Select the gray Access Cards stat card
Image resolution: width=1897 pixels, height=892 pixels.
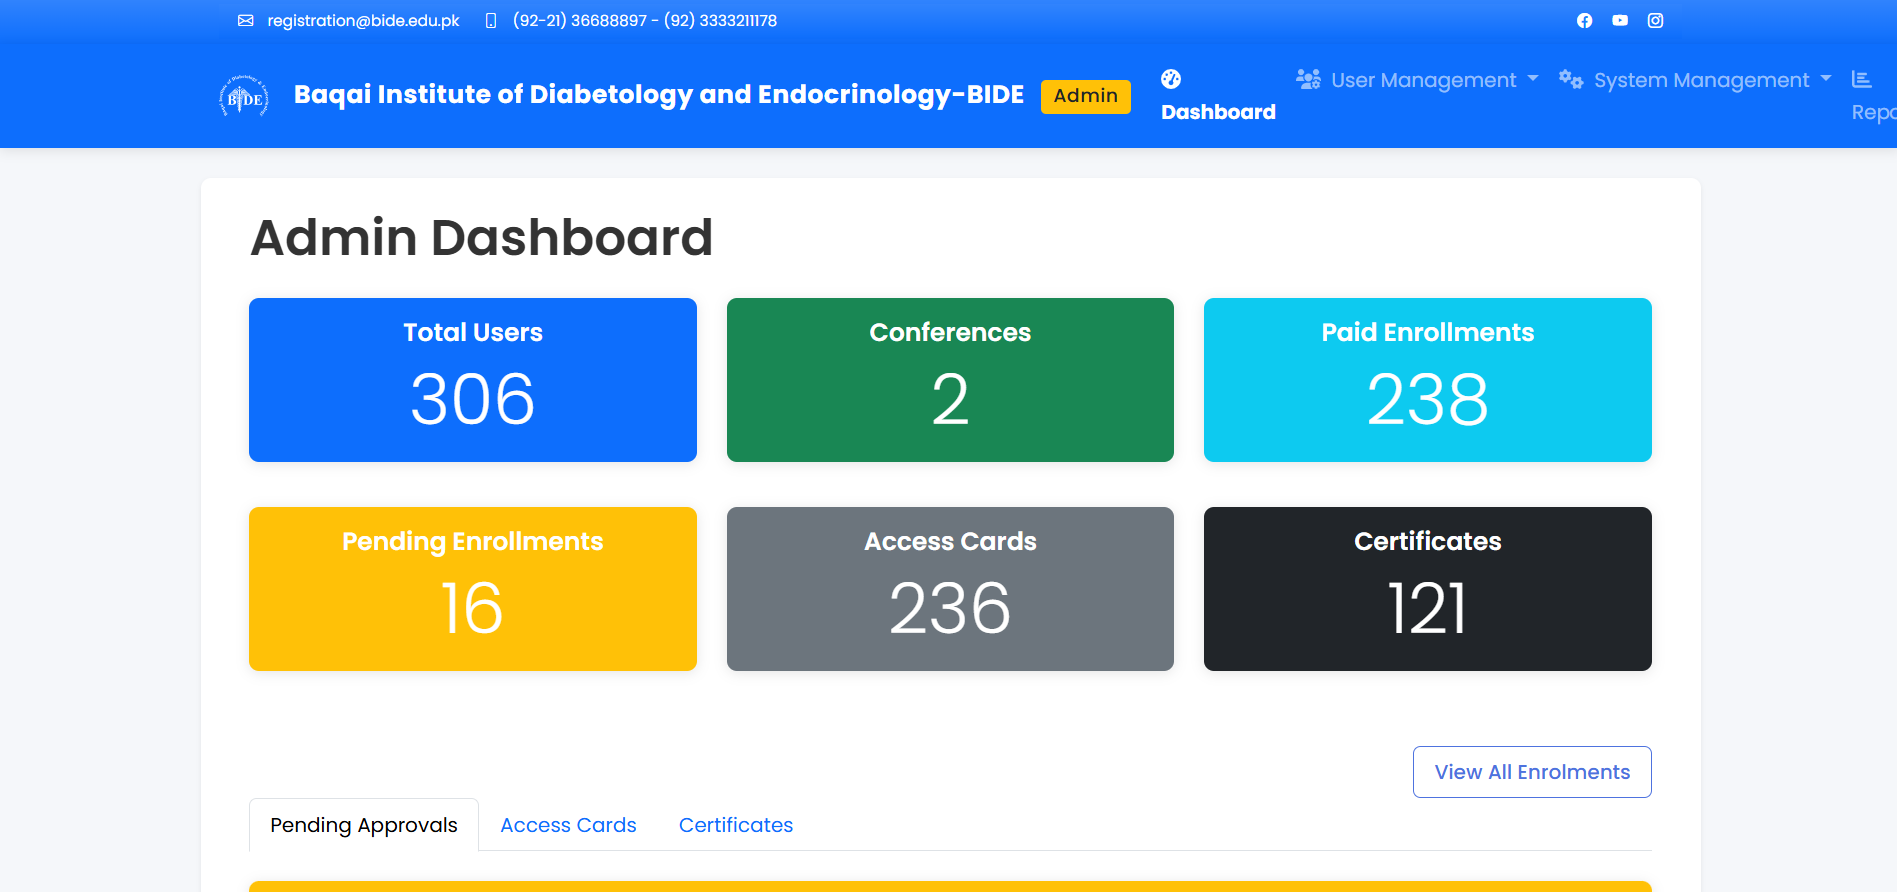pyautogui.click(x=950, y=589)
